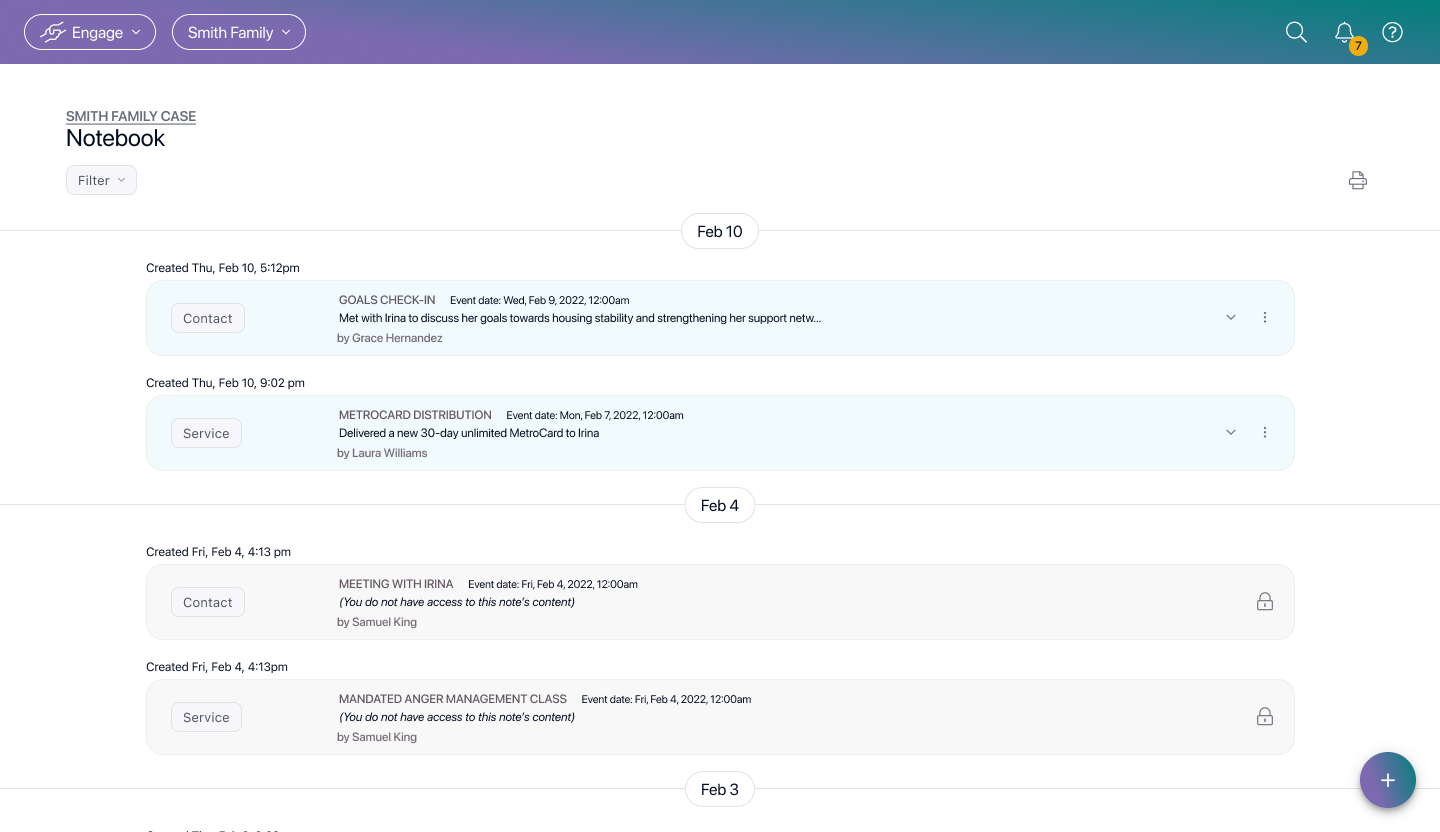Click the plus button to add note
This screenshot has height=832, width=1440.
coord(1387,780)
